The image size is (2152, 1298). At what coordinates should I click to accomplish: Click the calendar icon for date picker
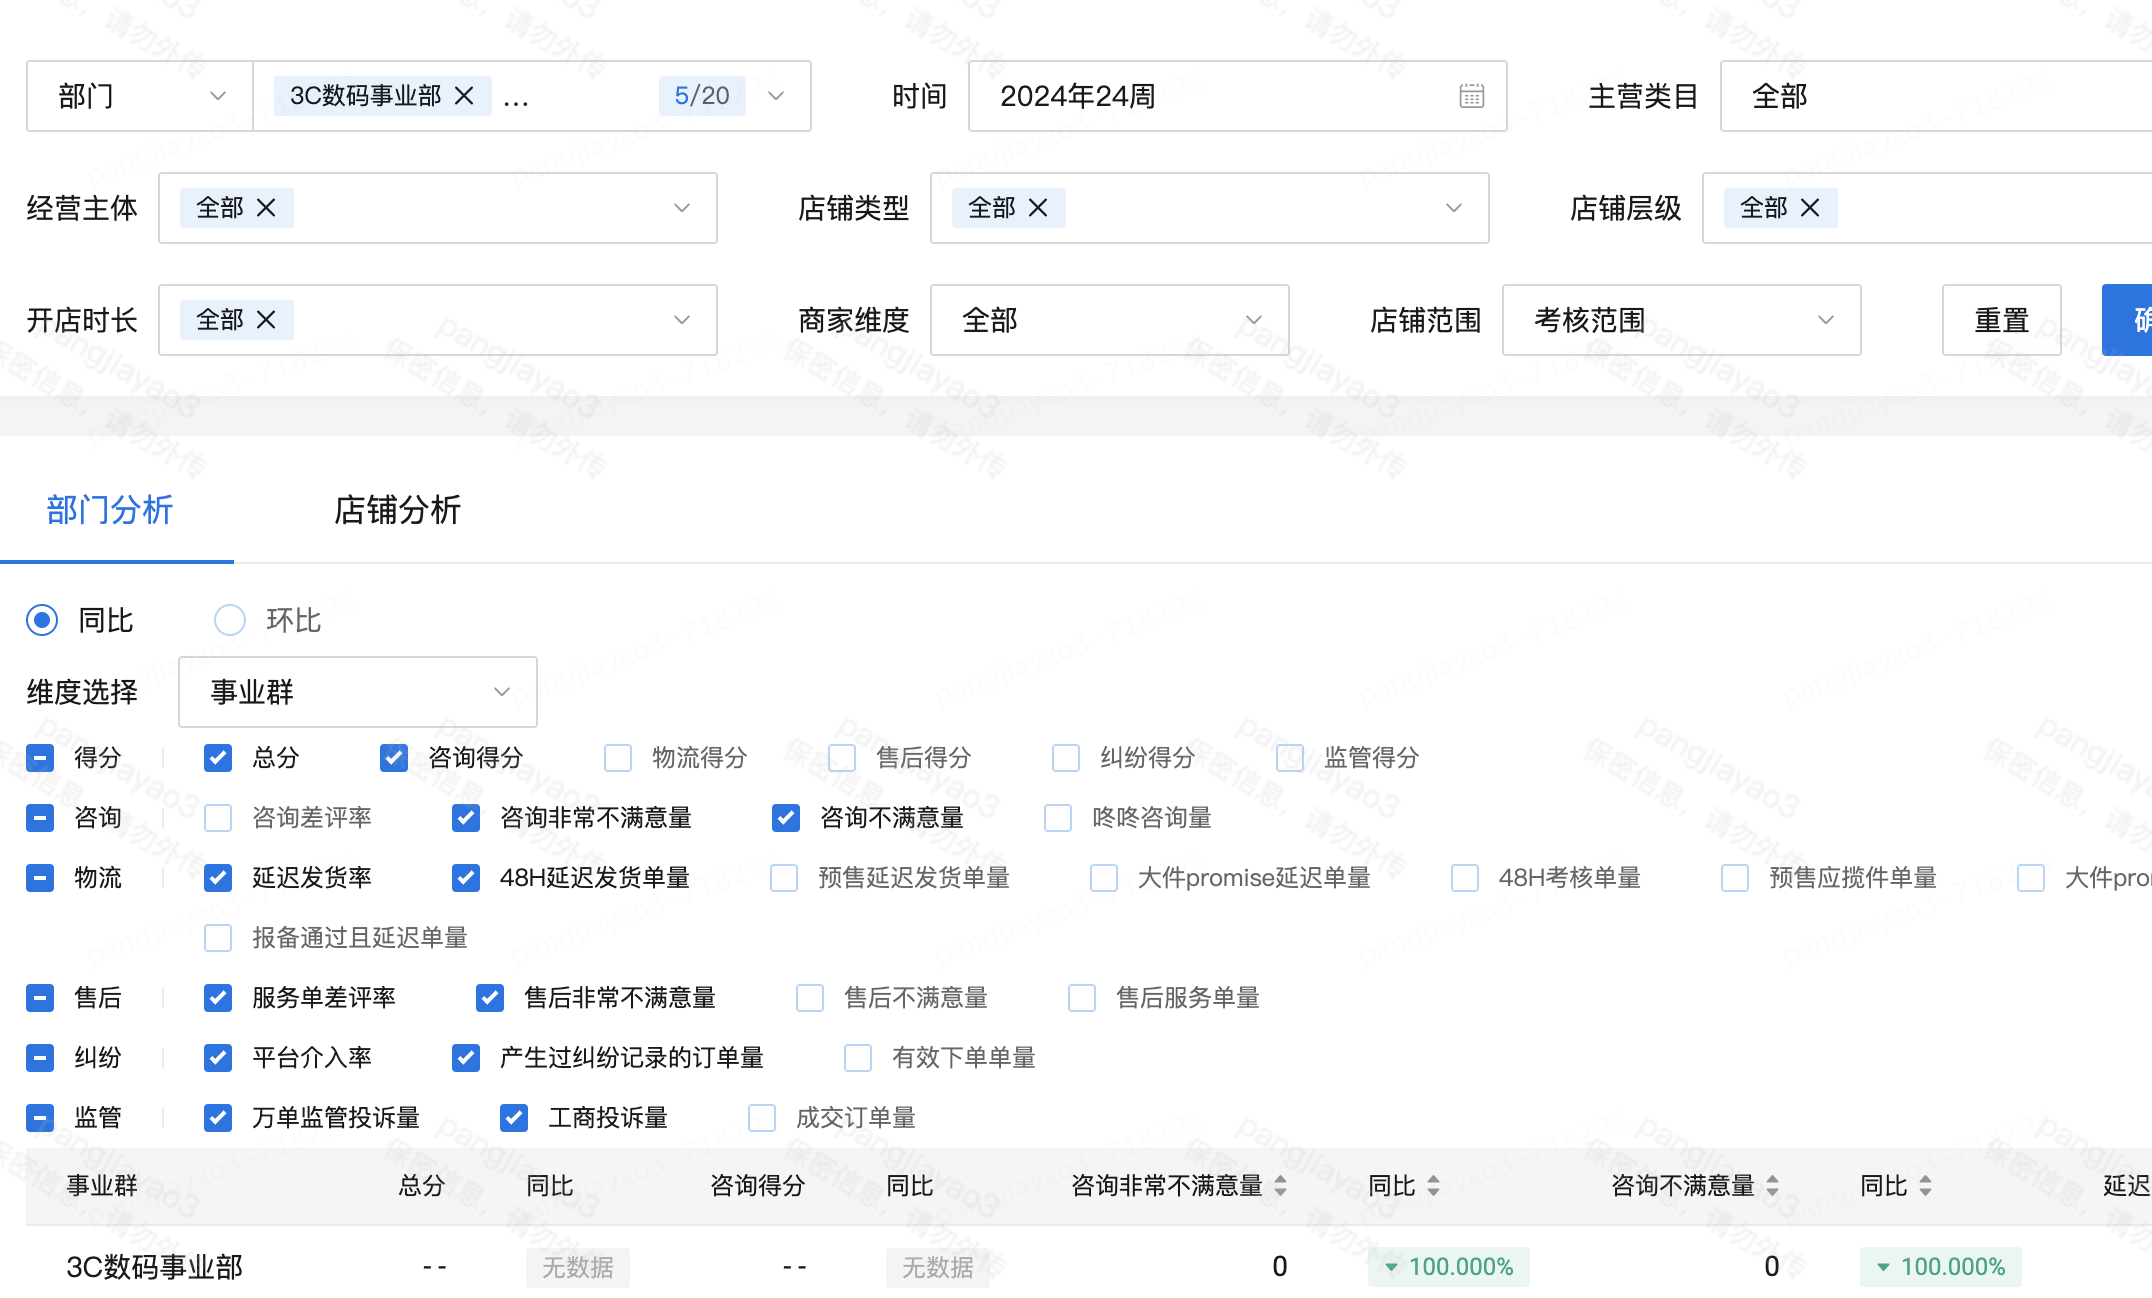tap(1471, 97)
